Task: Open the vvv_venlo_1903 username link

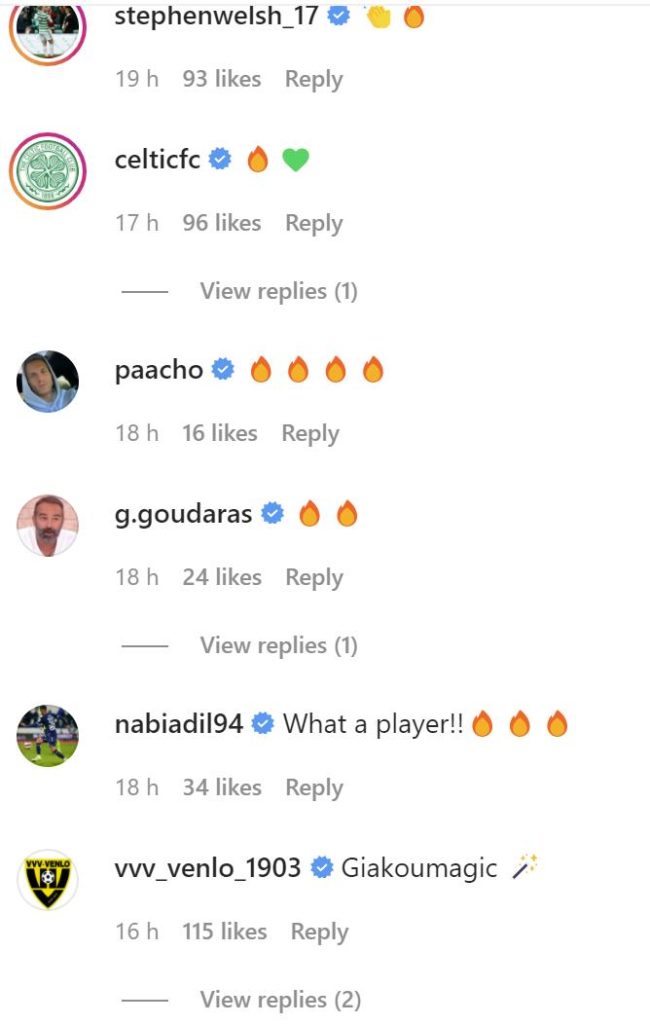Action: point(208,868)
